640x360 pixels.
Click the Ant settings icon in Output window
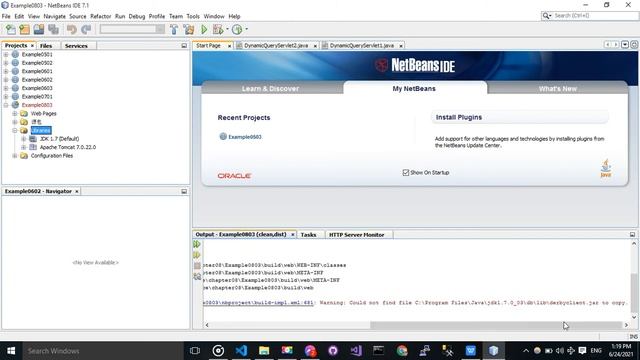point(197,276)
